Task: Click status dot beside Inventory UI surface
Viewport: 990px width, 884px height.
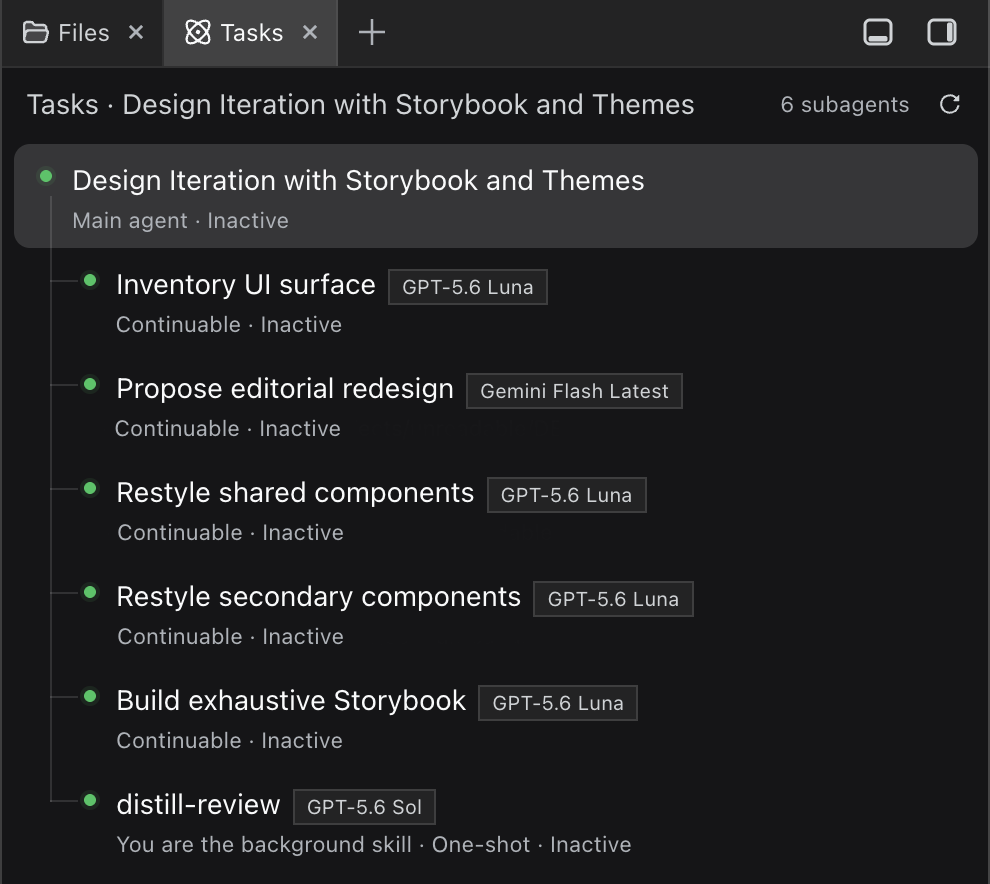Action: 90,280
